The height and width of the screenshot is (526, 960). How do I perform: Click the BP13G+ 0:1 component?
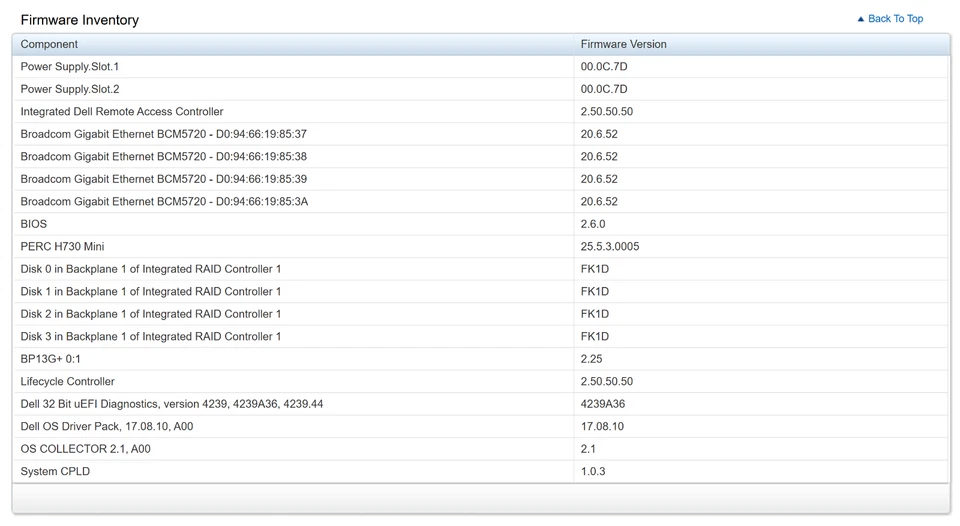(50, 359)
